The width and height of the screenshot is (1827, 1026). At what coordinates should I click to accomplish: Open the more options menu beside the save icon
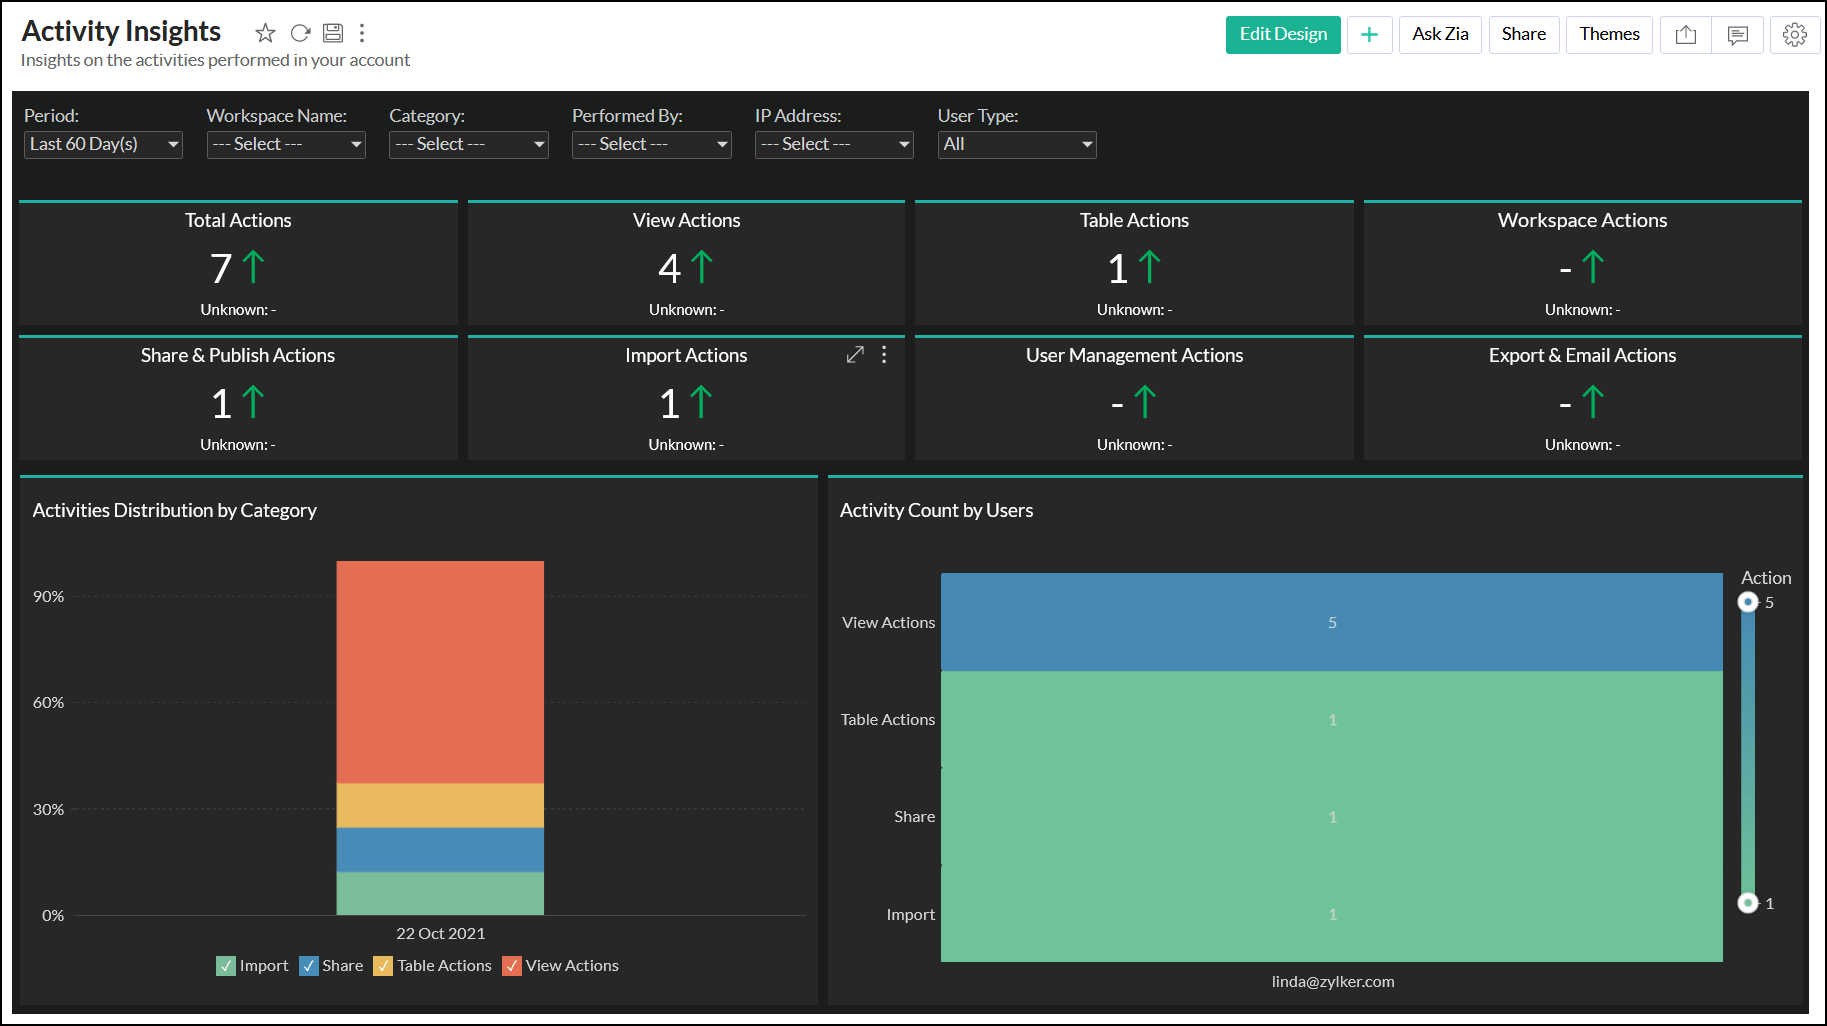362,32
